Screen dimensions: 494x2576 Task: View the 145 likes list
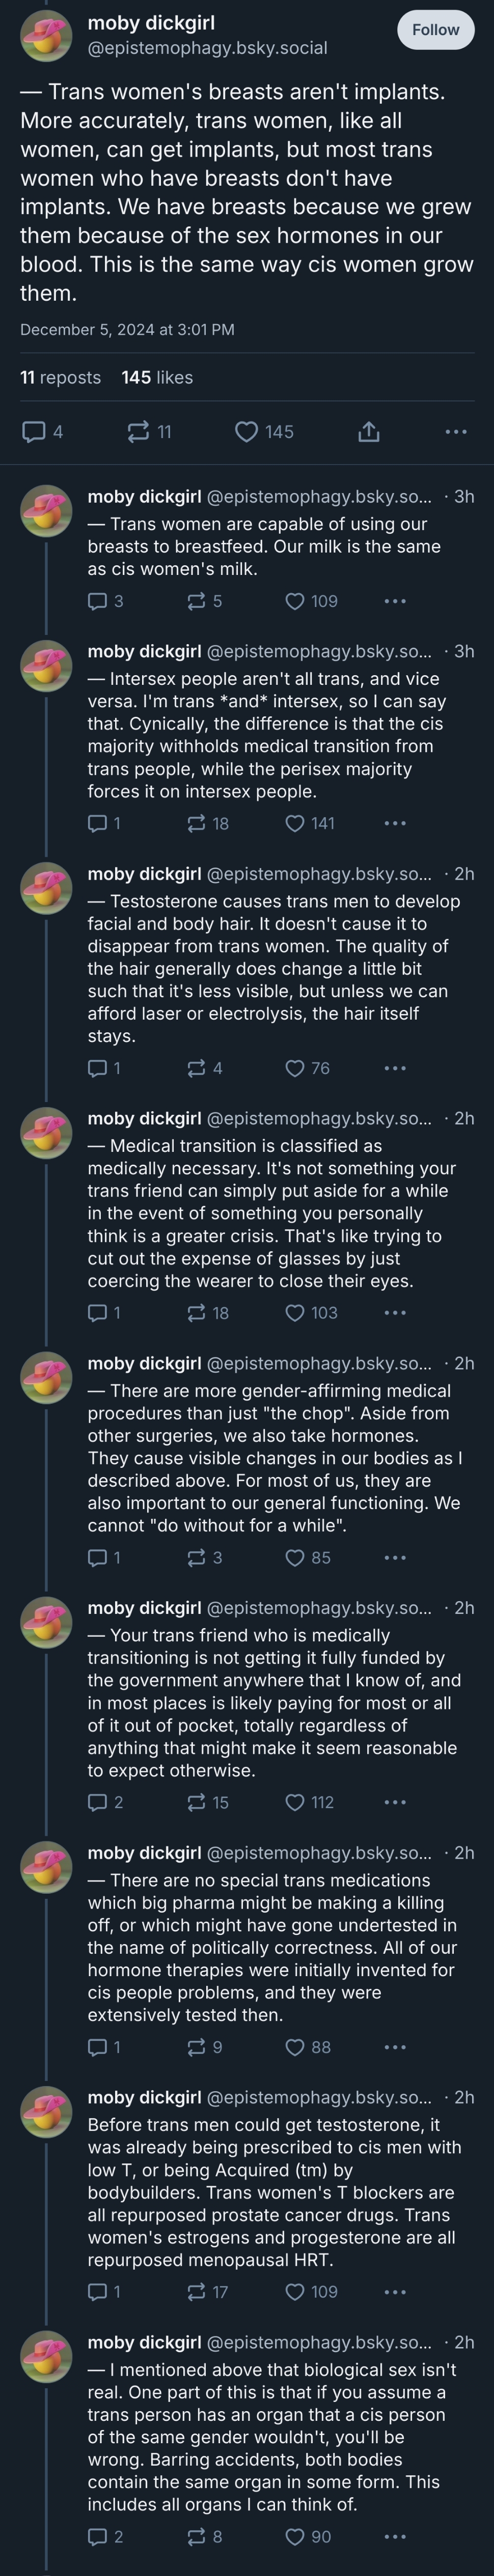(x=157, y=377)
